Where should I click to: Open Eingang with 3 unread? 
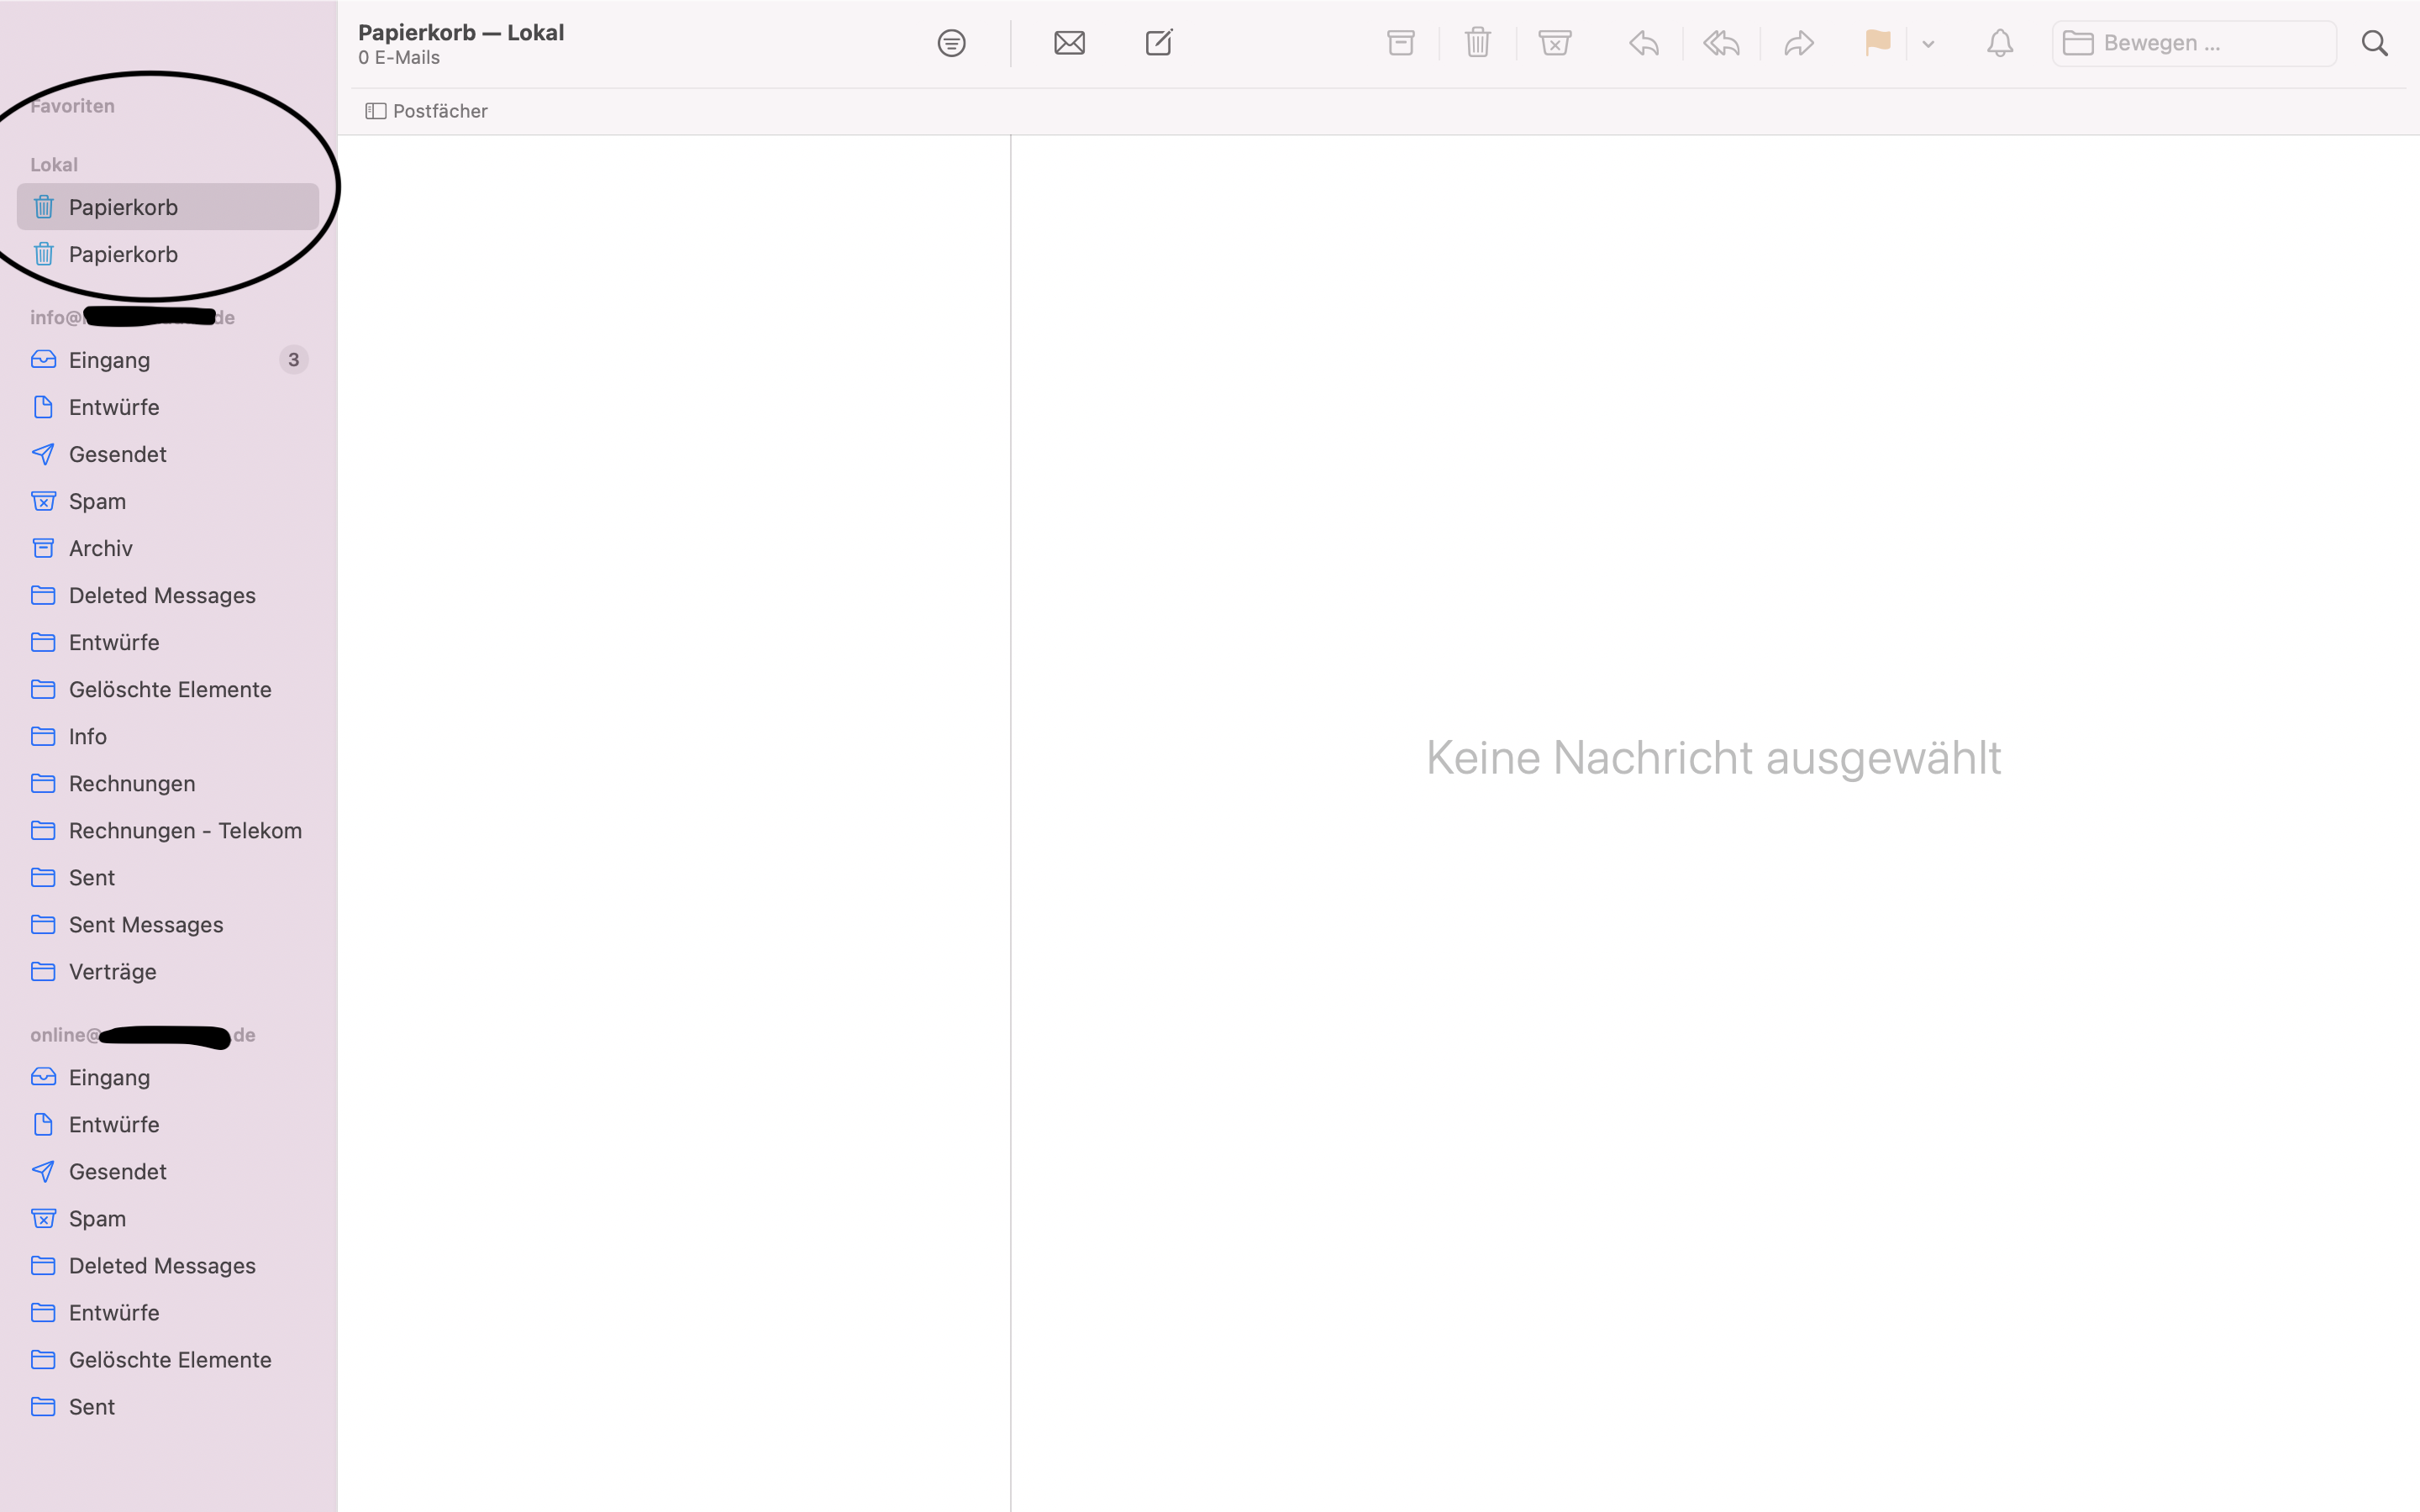[110, 360]
